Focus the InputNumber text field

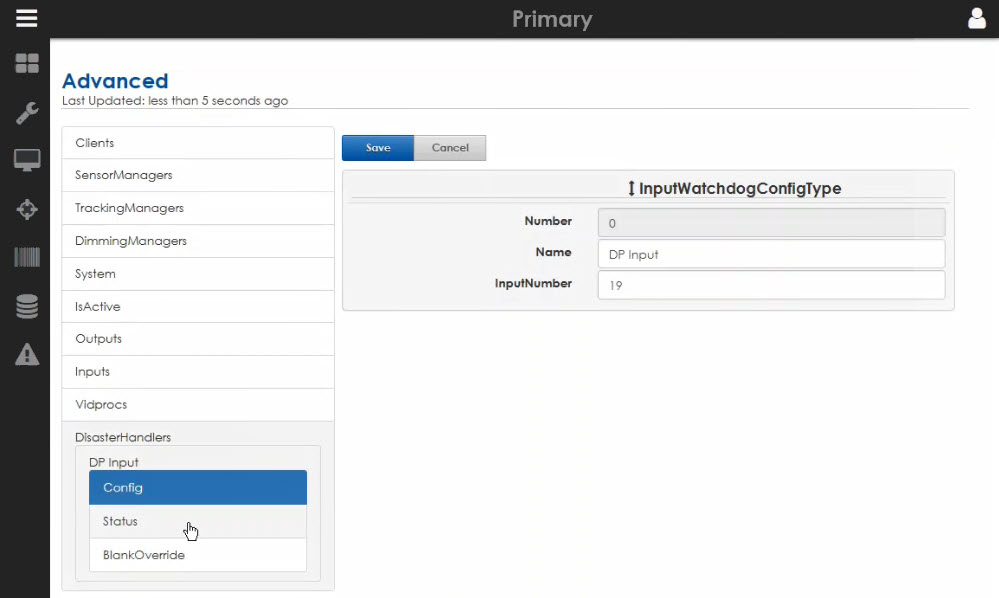point(770,285)
